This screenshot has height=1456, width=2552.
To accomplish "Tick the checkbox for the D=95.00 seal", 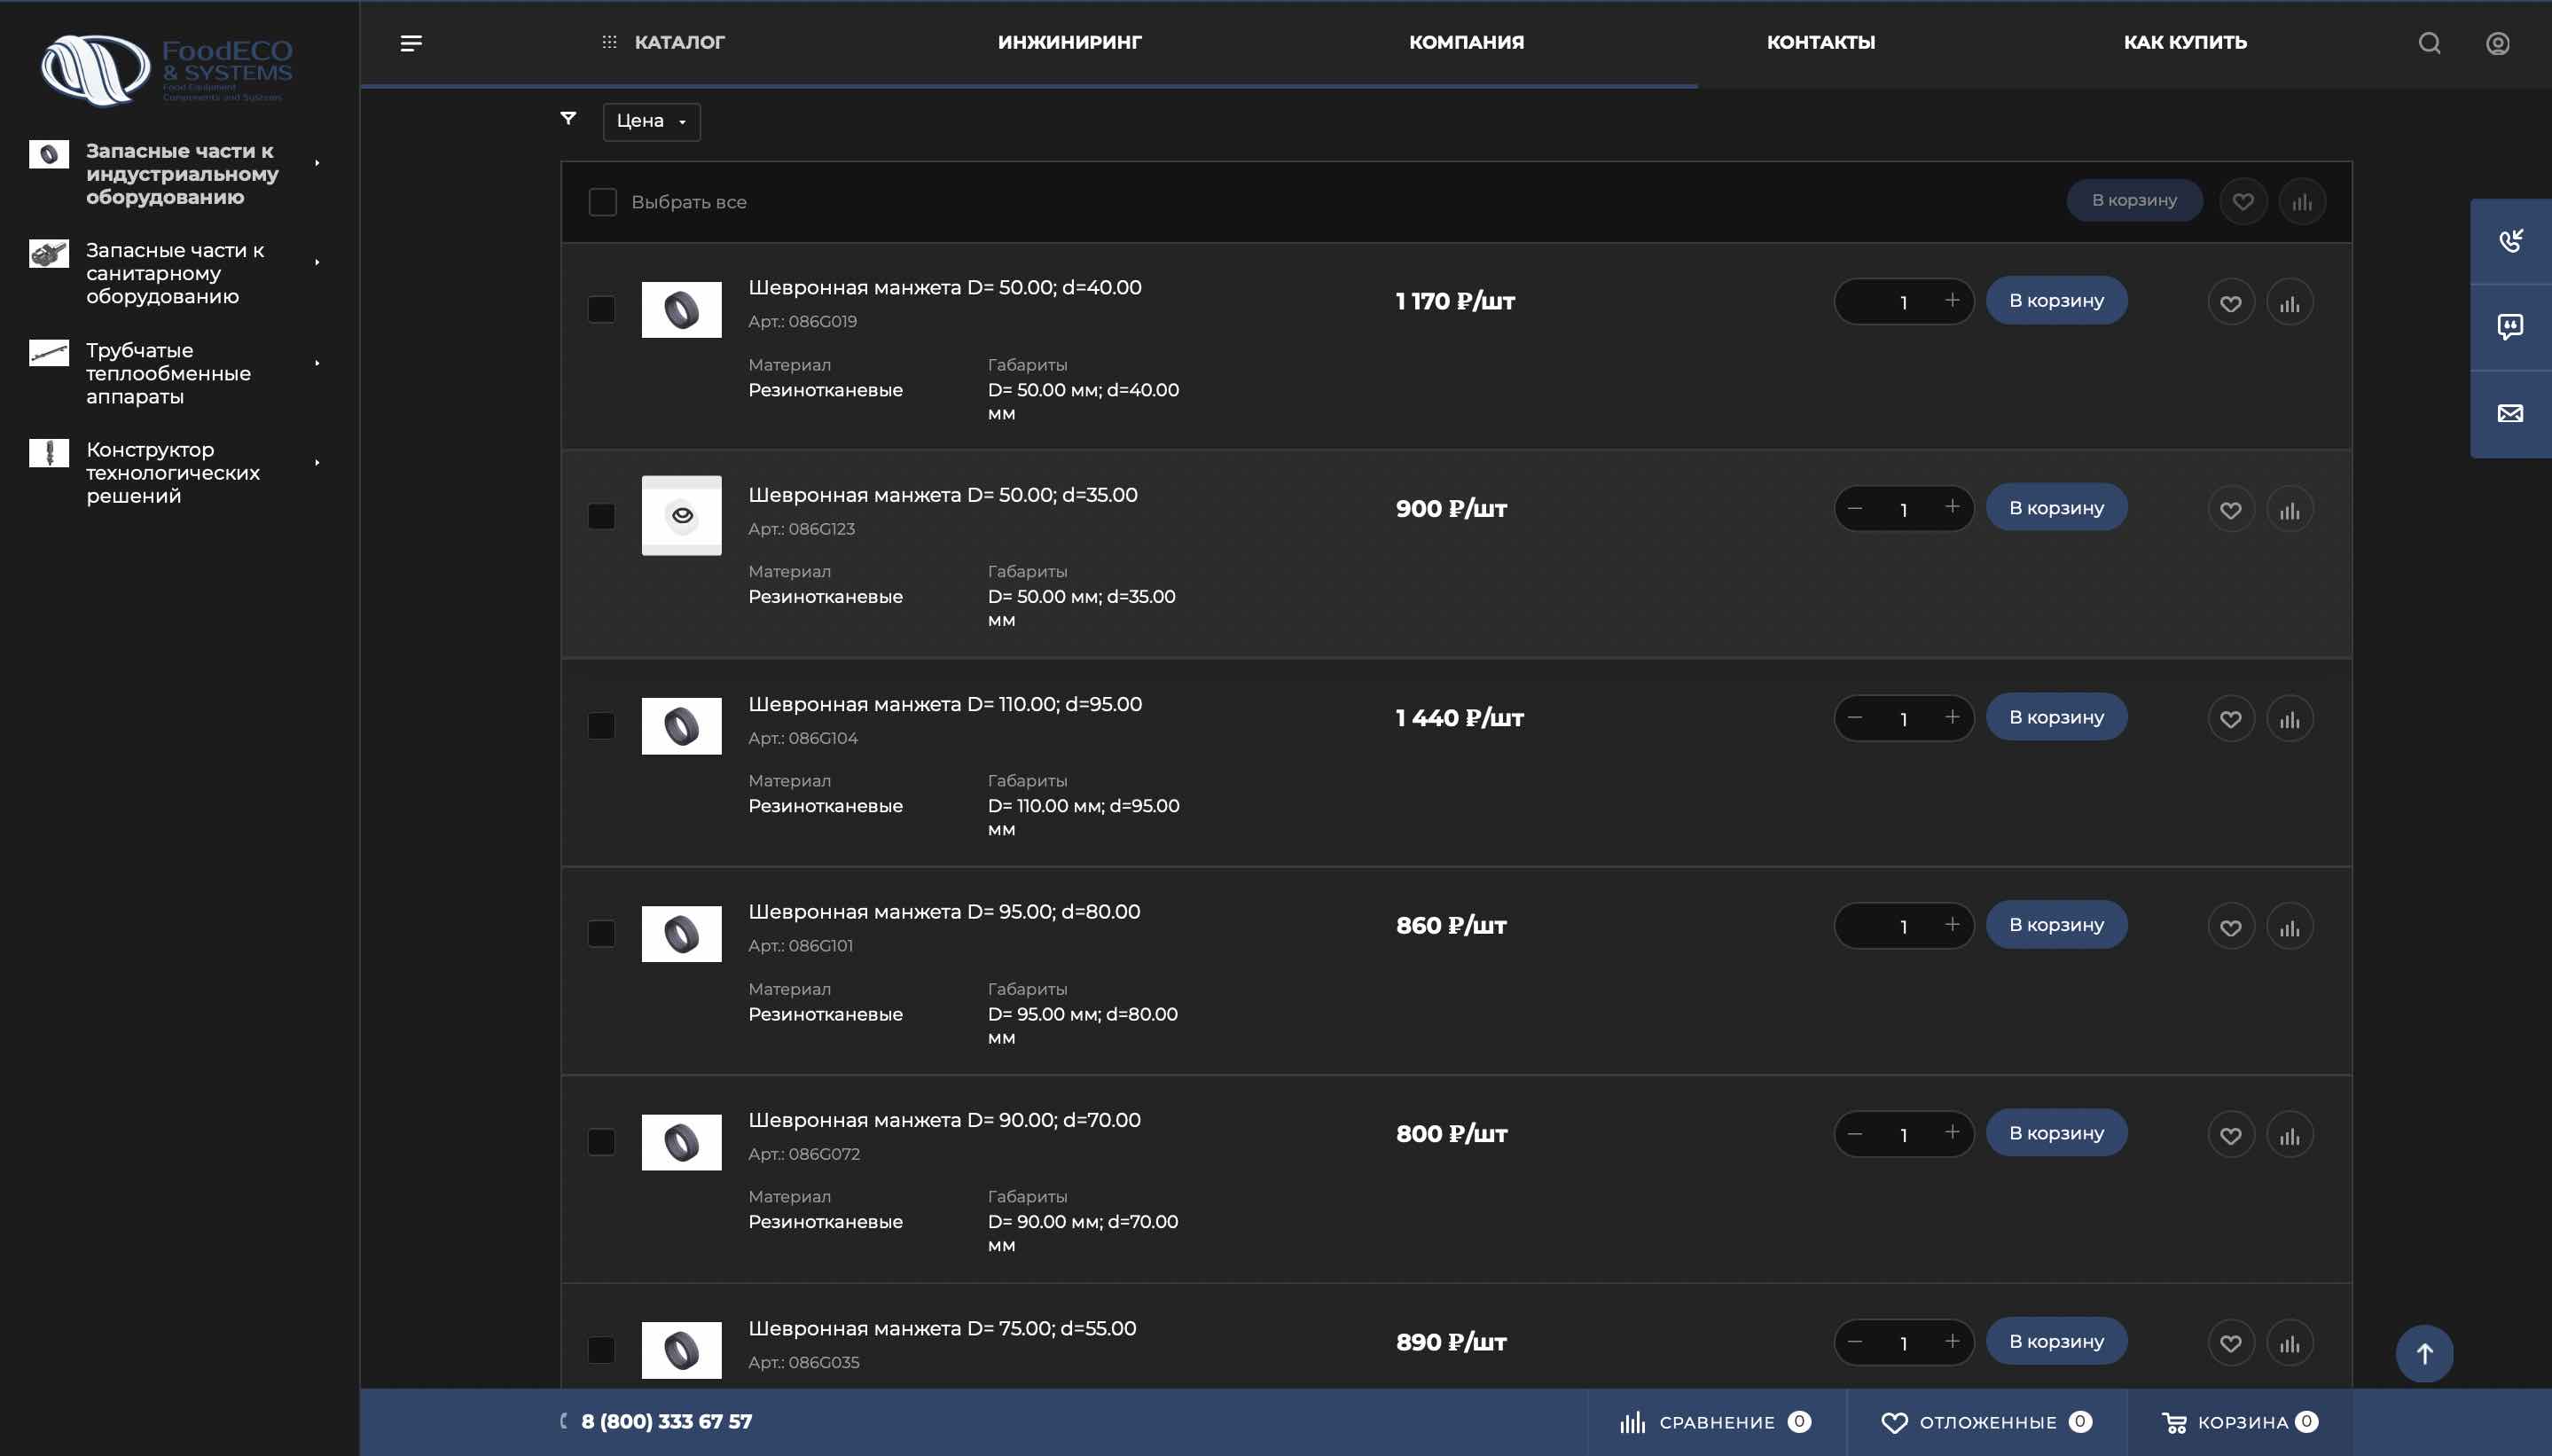I will [x=601, y=933].
